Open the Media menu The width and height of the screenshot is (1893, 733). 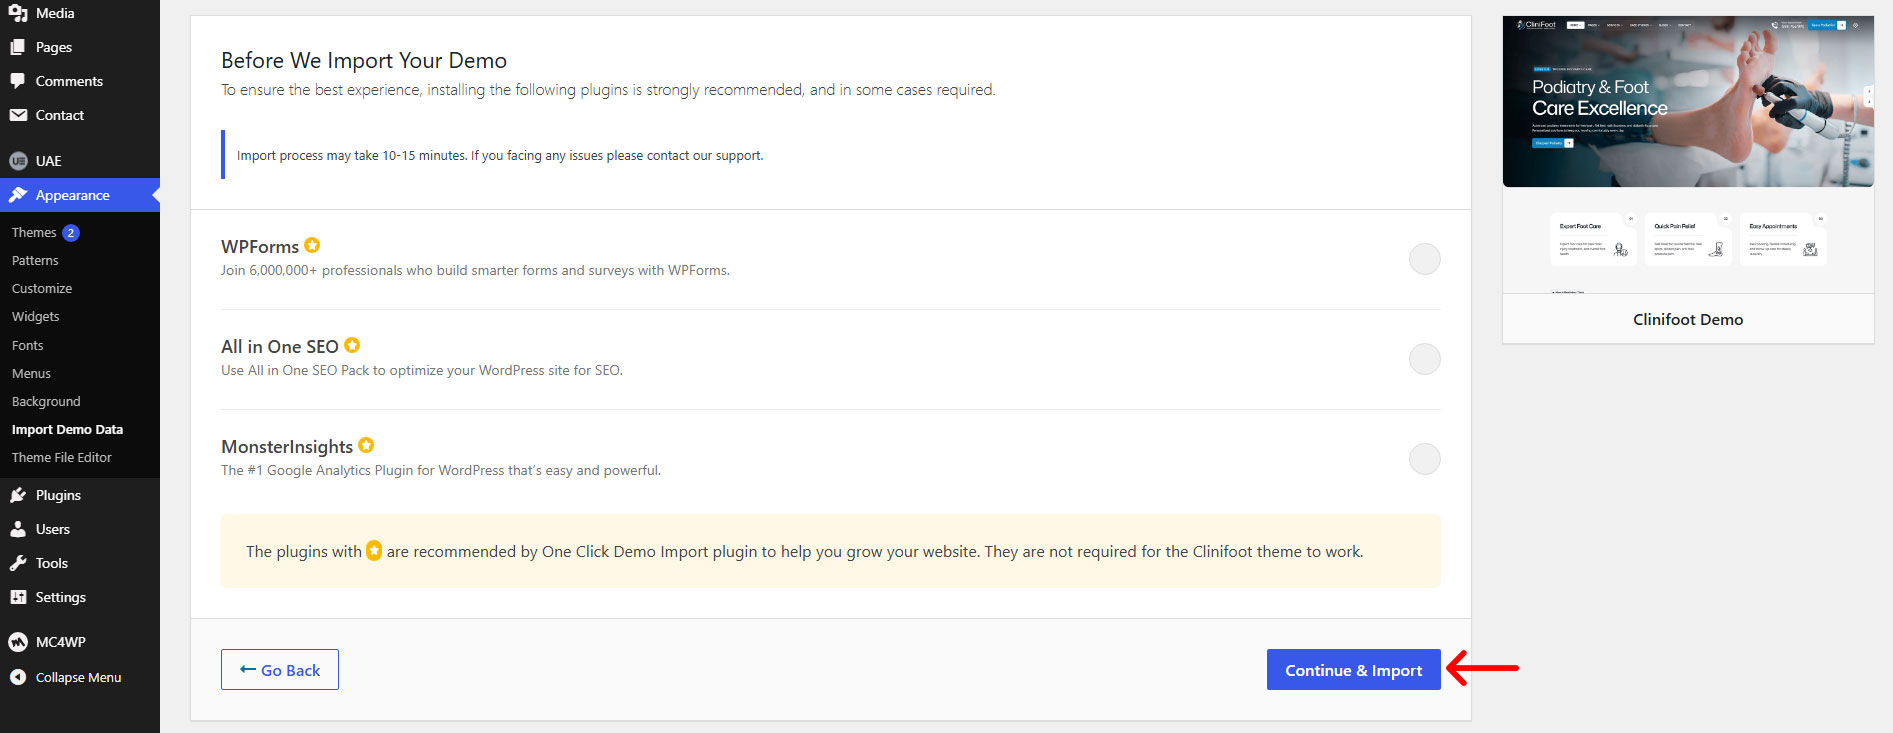80,13
